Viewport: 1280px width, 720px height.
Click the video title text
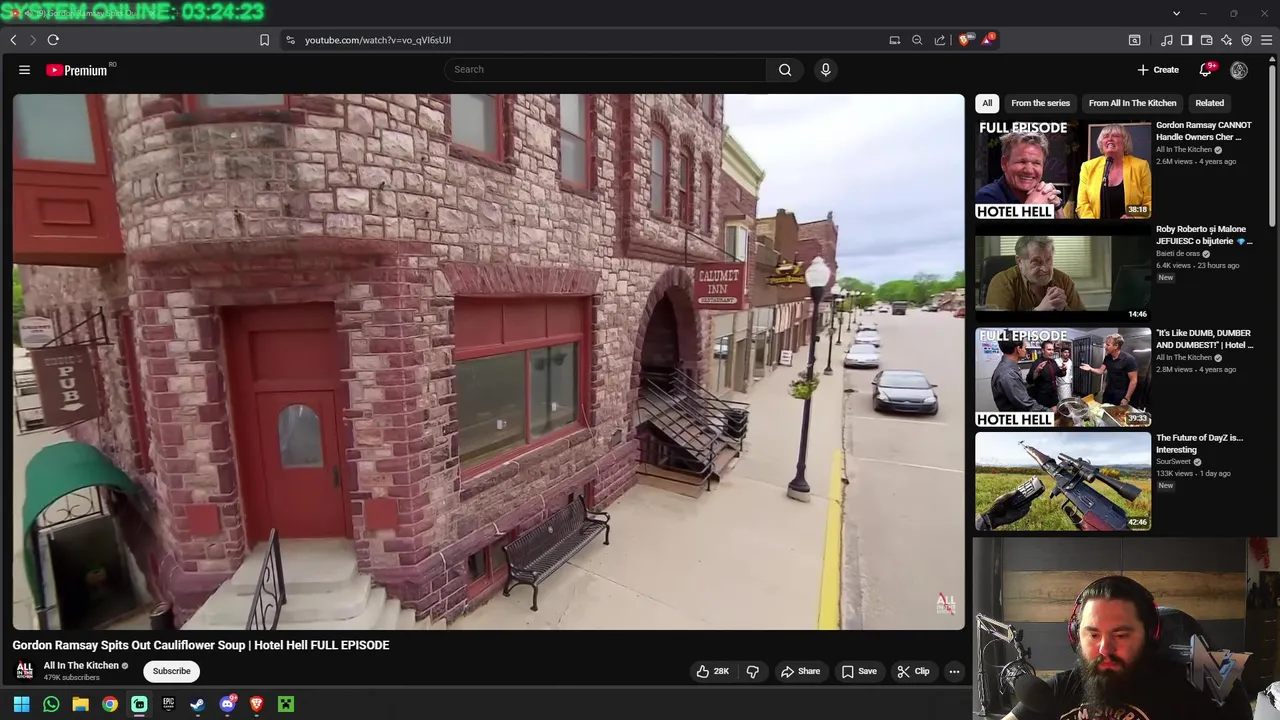pos(201,645)
